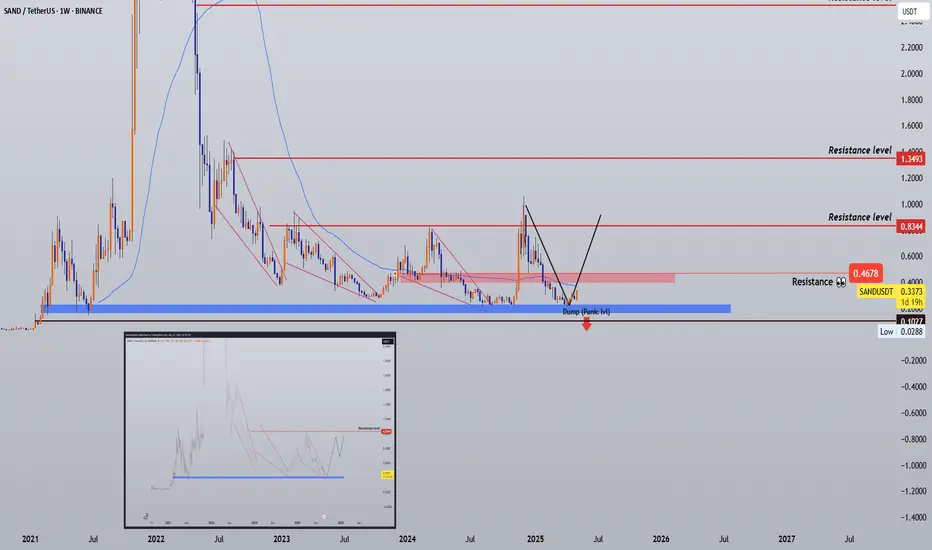Click 2022 on the time axis
Viewport: 932px width, 550px height.
[156, 539]
